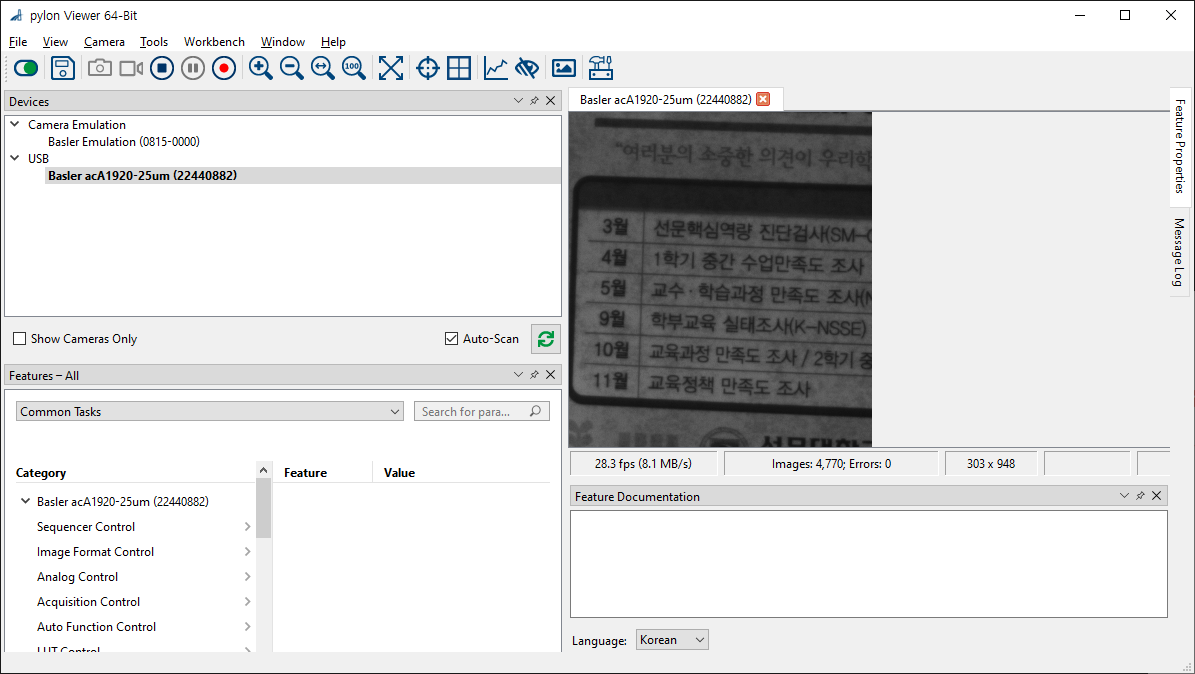Close the Devices panel
Image resolution: width=1195 pixels, height=674 pixels.
(x=550, y=101)
